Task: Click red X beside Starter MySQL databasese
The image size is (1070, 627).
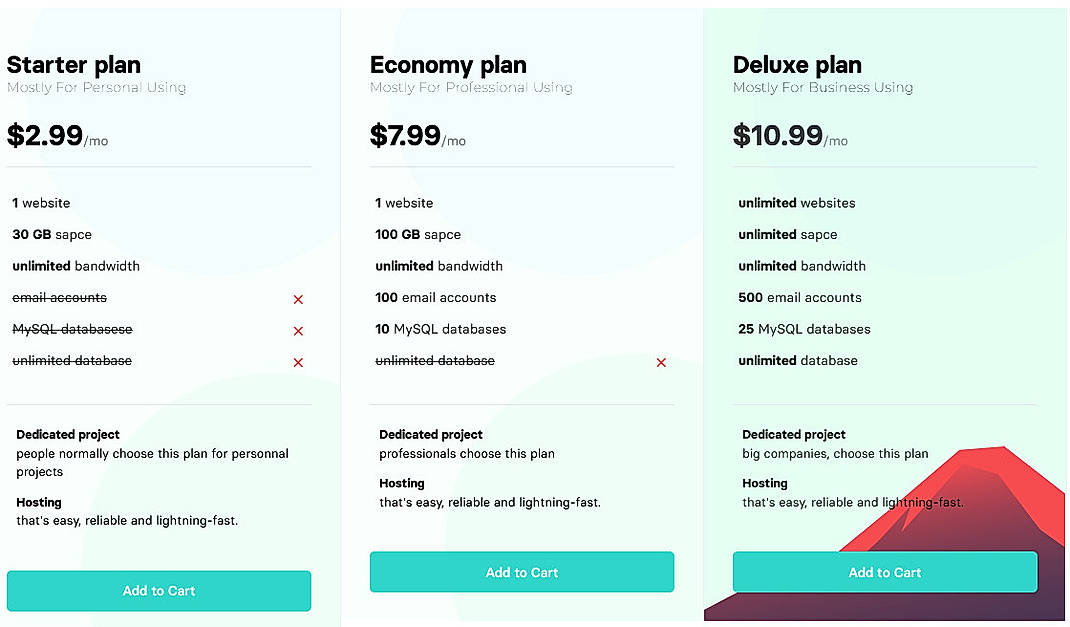Action: point(298,331)
